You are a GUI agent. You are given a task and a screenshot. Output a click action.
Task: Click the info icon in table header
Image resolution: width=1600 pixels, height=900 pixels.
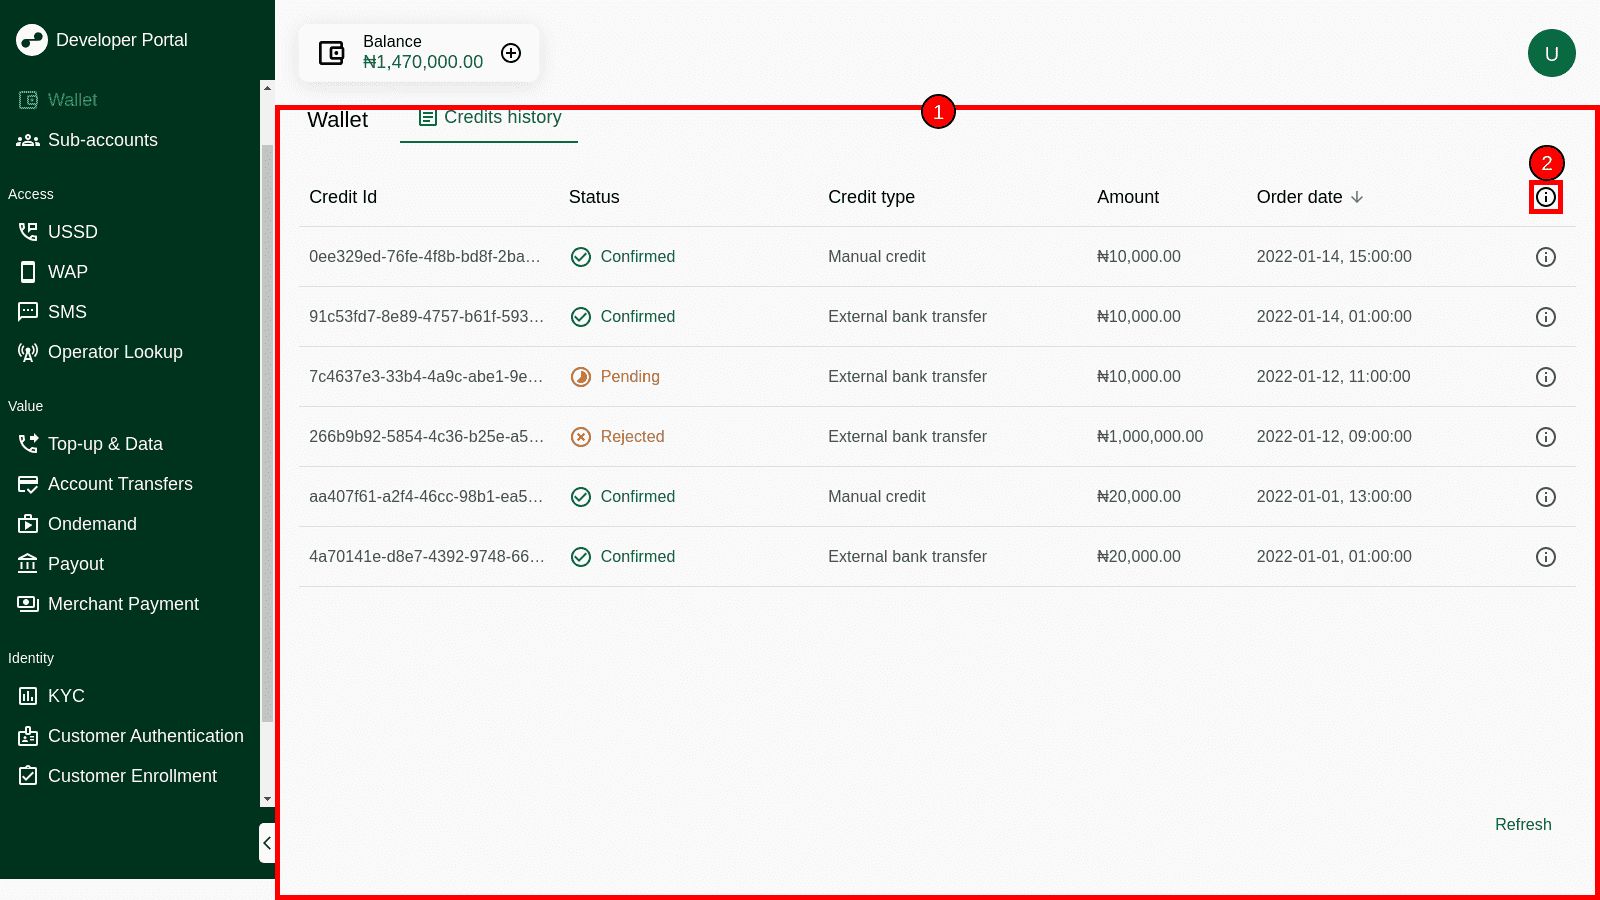point(1545,197)
